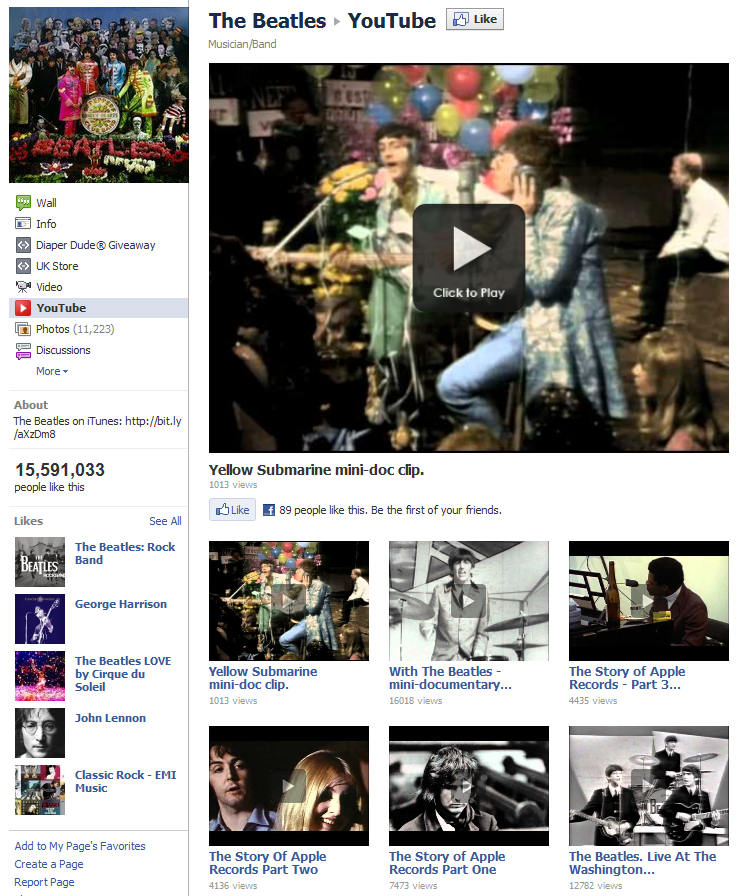Screen dimensions: 740x896
Task: Open The Story Of Apple Records Part Two link
Action: (x=267, y=863)
